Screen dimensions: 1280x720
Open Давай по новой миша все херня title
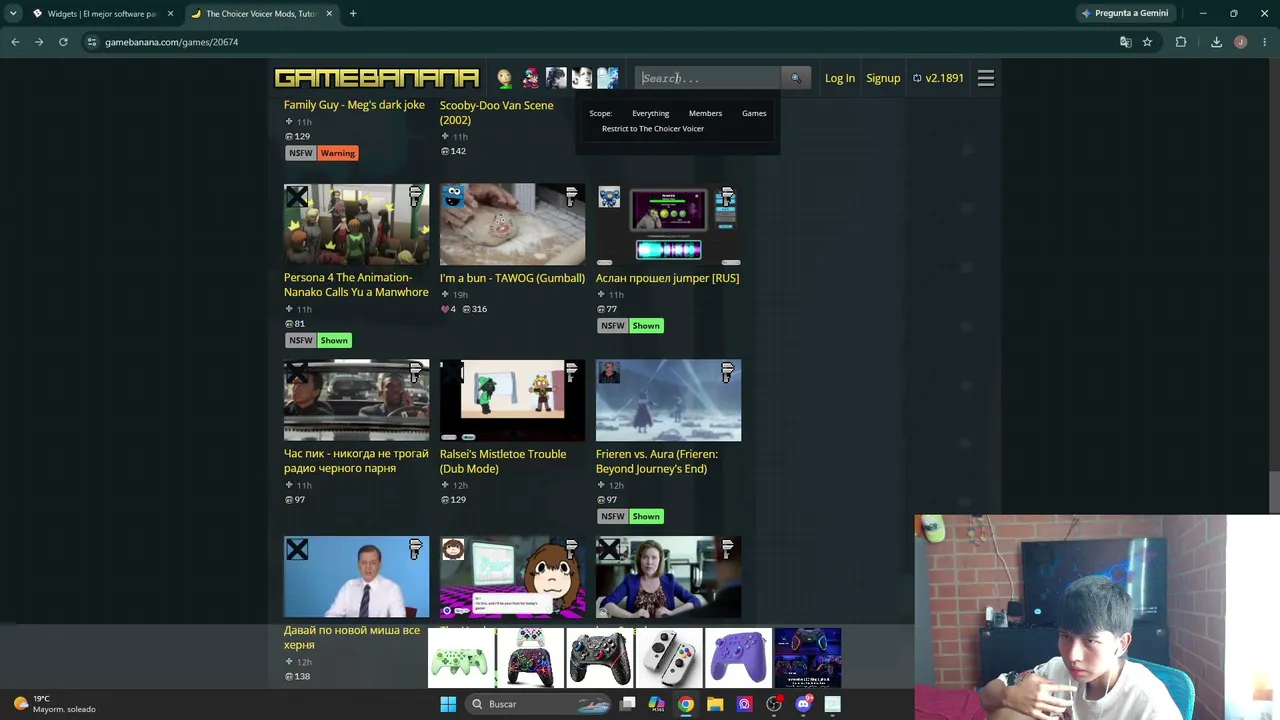pos(352,637)
